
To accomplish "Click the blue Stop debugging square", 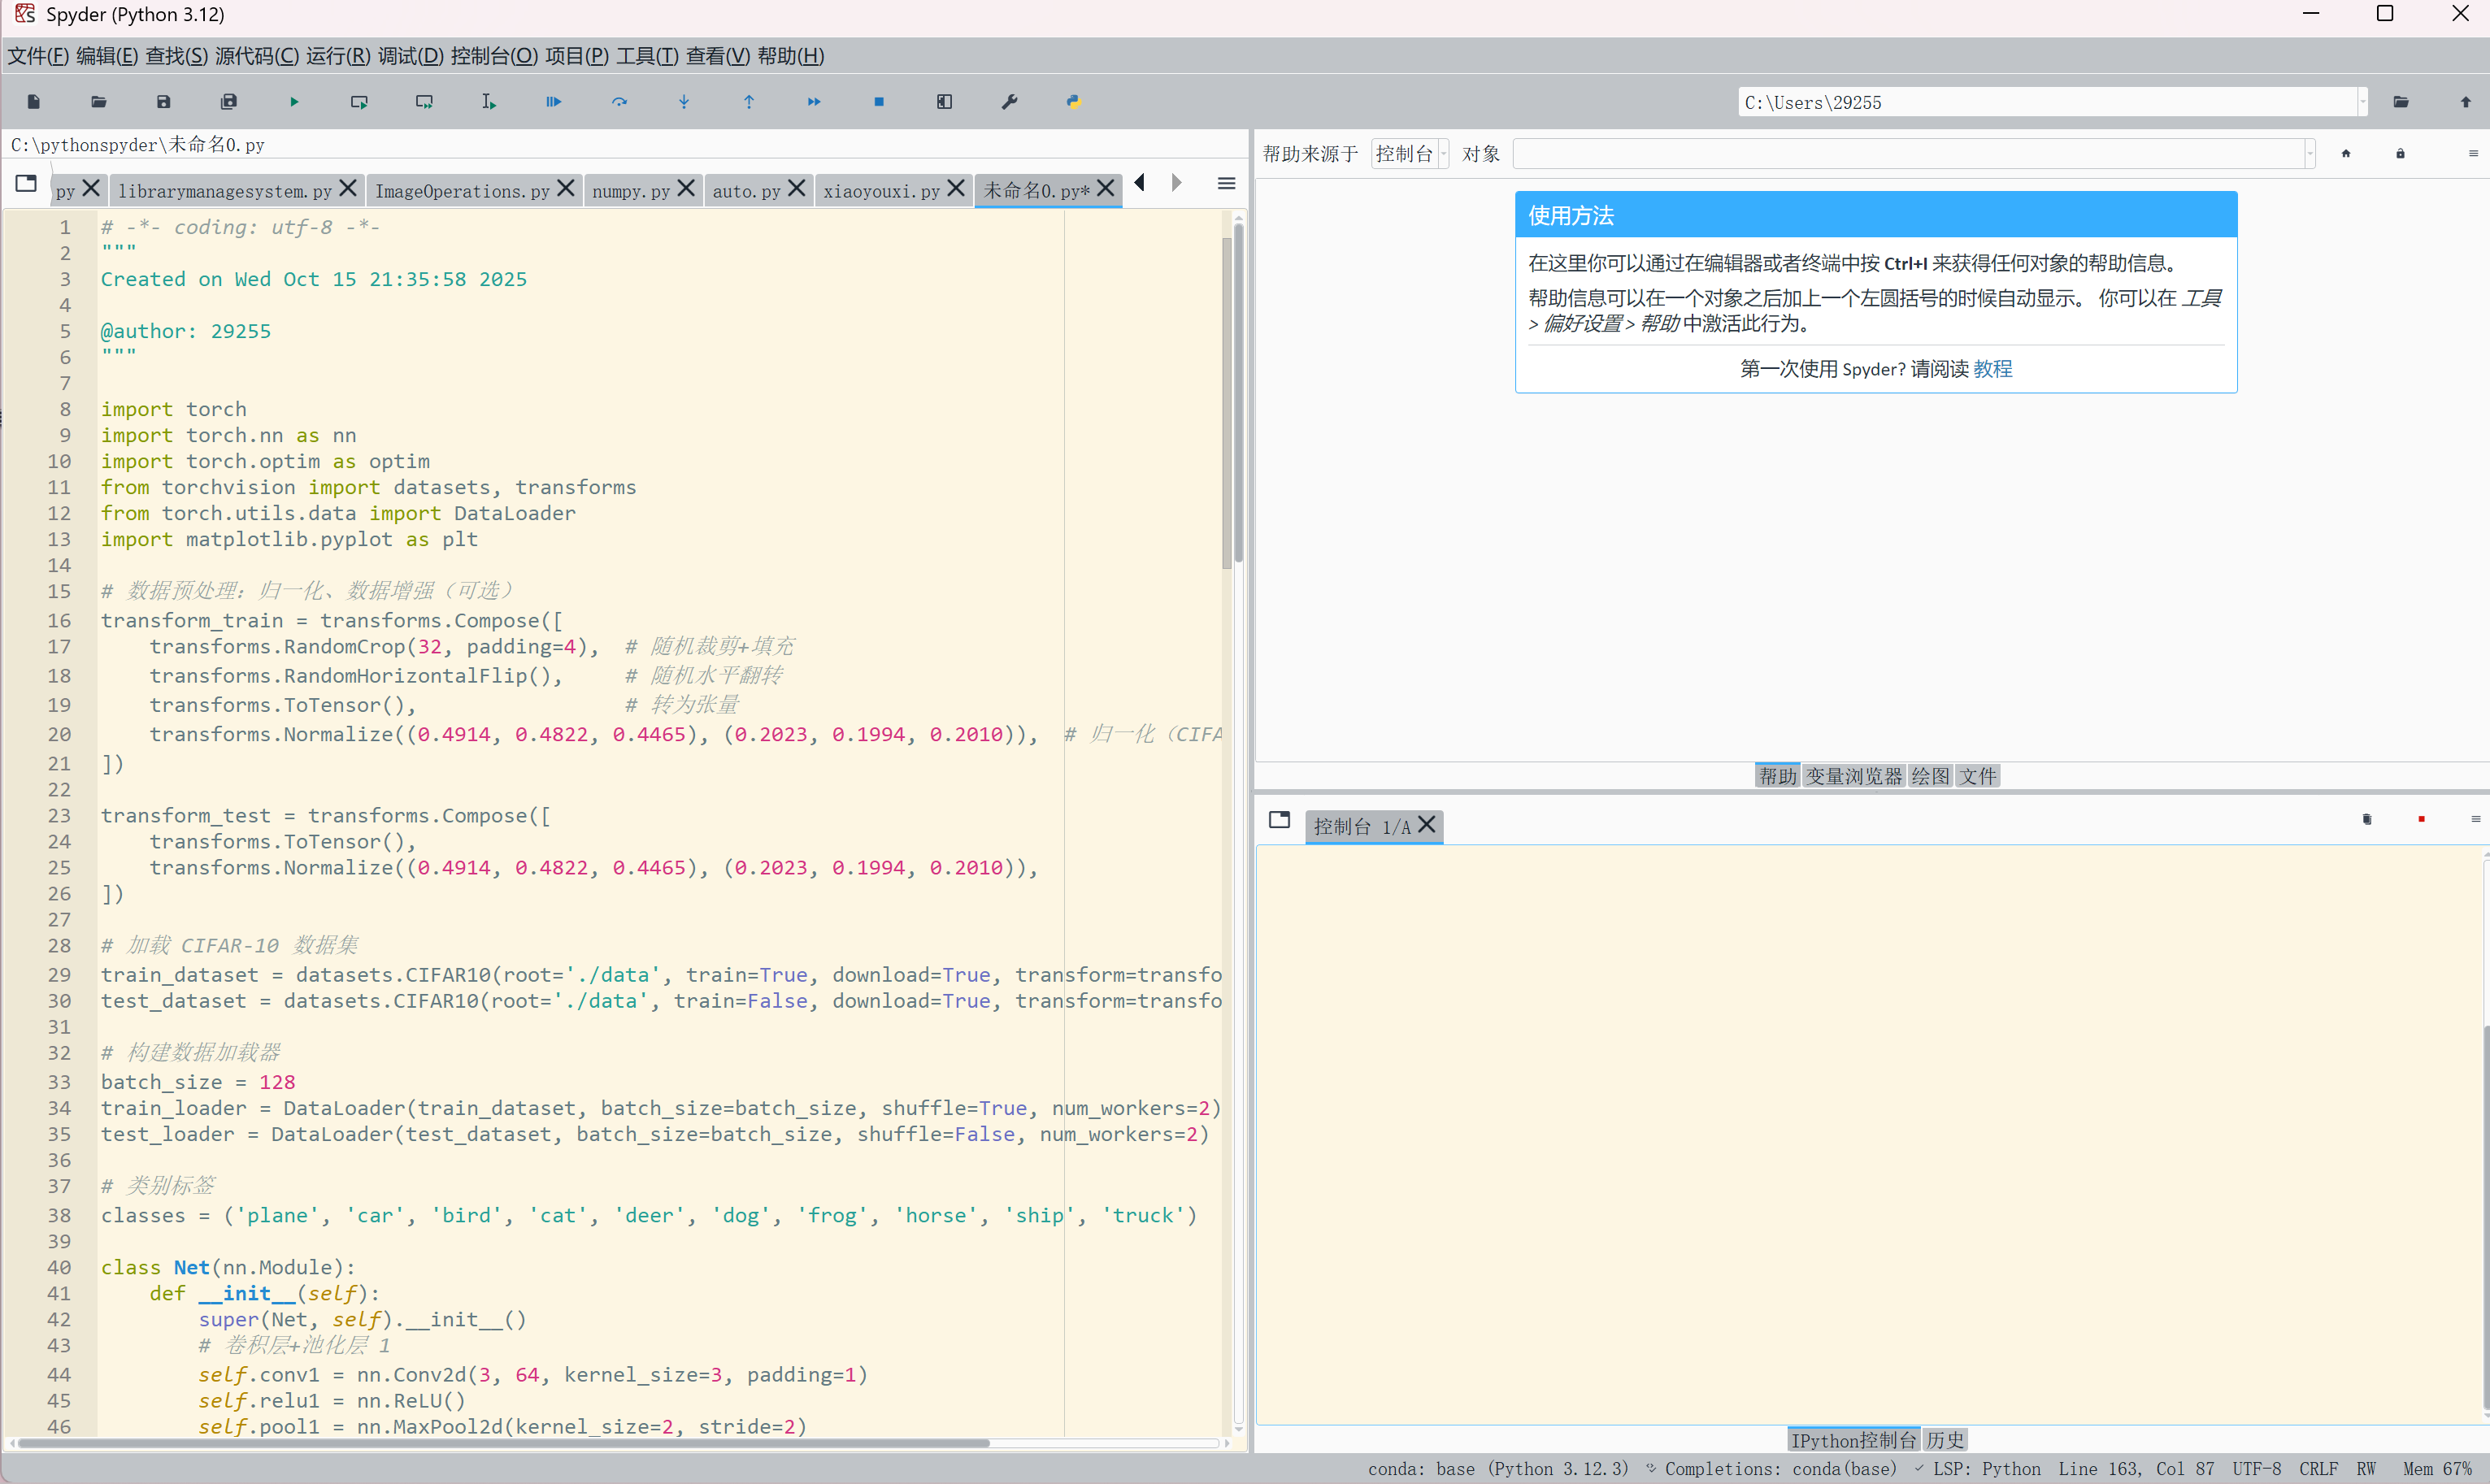I will tap(879, 102).
